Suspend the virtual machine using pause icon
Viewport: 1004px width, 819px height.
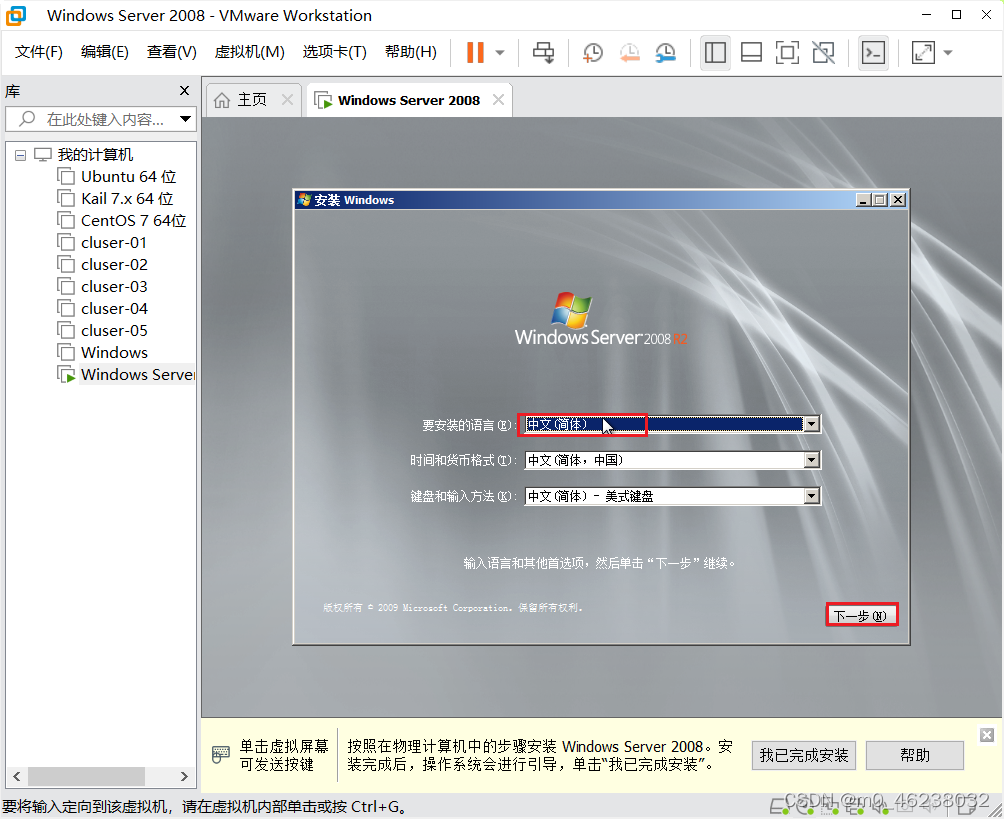[478, 52]
